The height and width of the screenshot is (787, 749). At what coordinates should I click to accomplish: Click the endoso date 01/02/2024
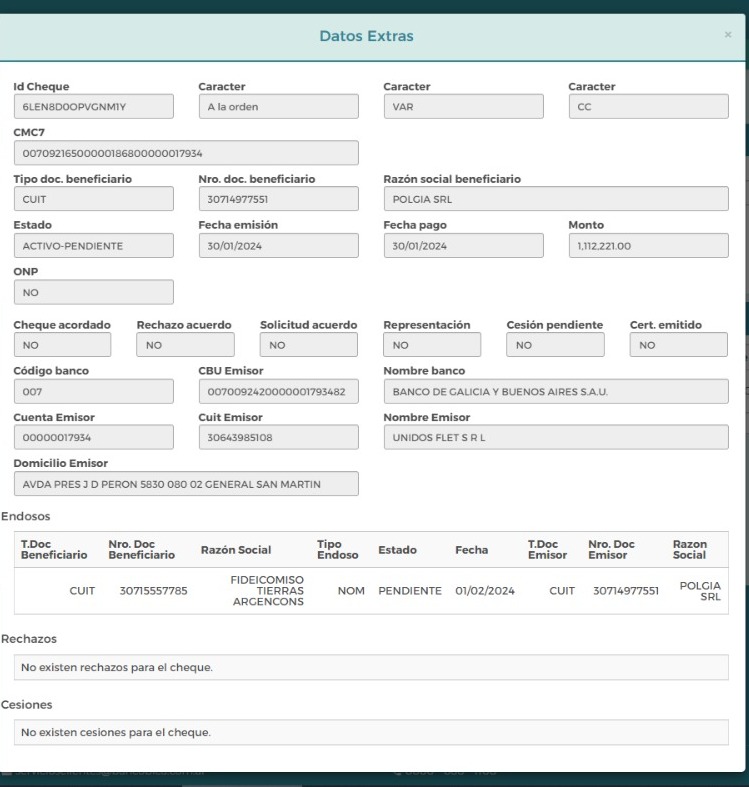pyautogui.click(x=485, y=591)
